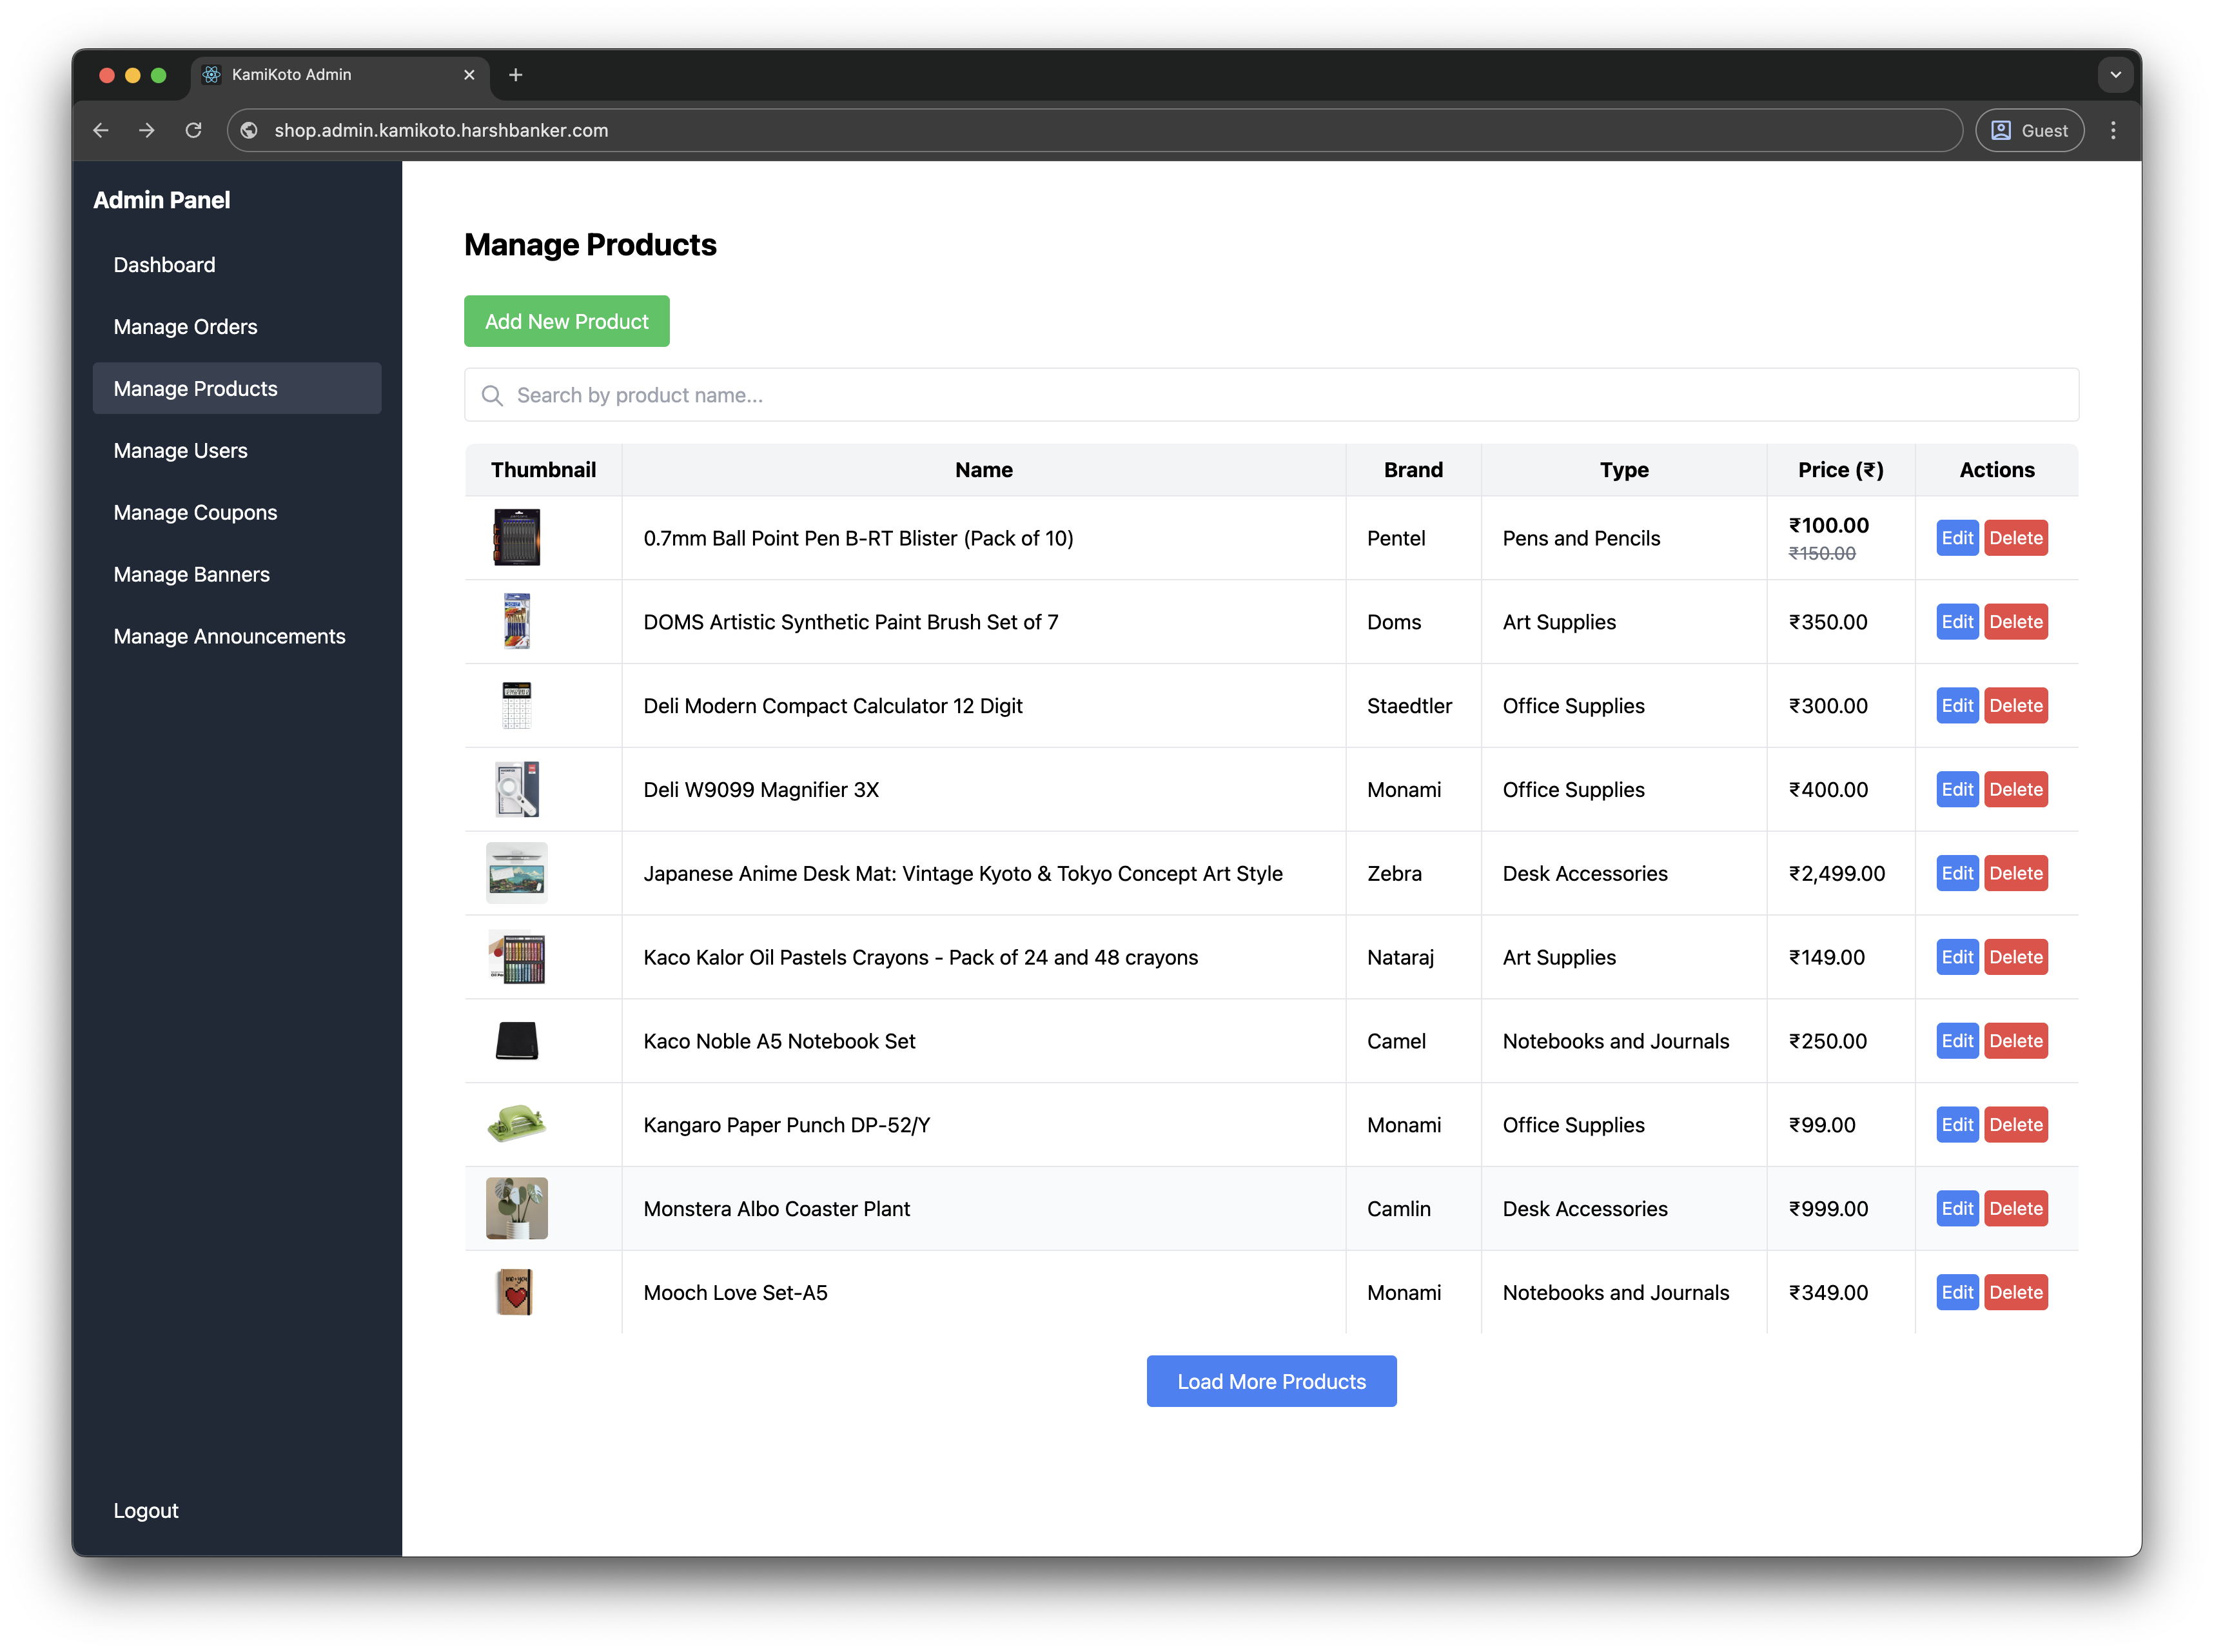The image size is (2214, 1652).
Task: Go to Manage Coupons section
Action: coord(195,512)
